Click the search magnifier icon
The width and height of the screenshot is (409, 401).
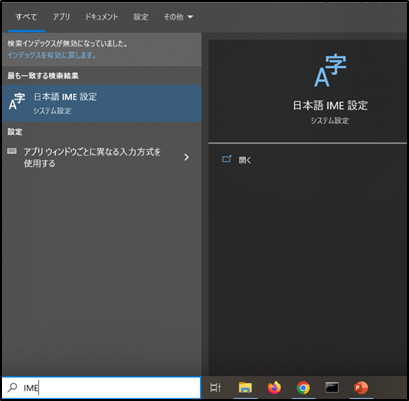coord(12,388)
